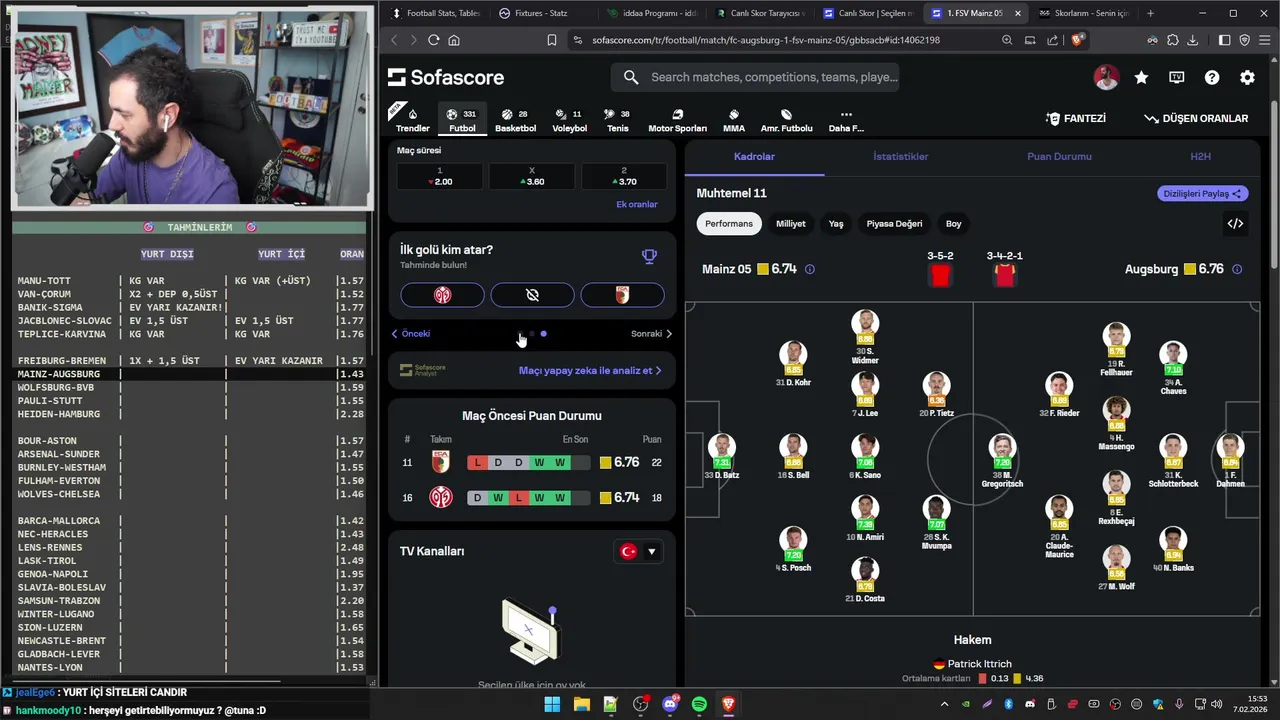Image resolution: width=1280 pixels, height=720 pixels.
Task: Vote no goal in first scorer poll
Action: coord(532,295)
